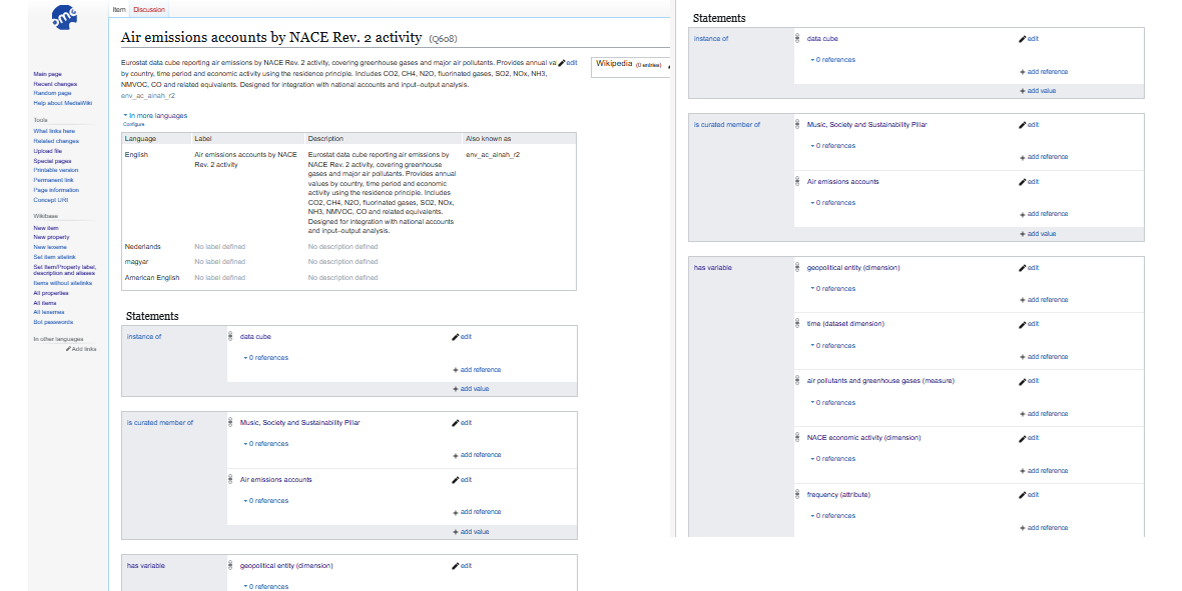The height and width of the screenshot is (591, 1182).
Task: Add a reference to the NACE economic activity statement
Action: click(1045, 470)
